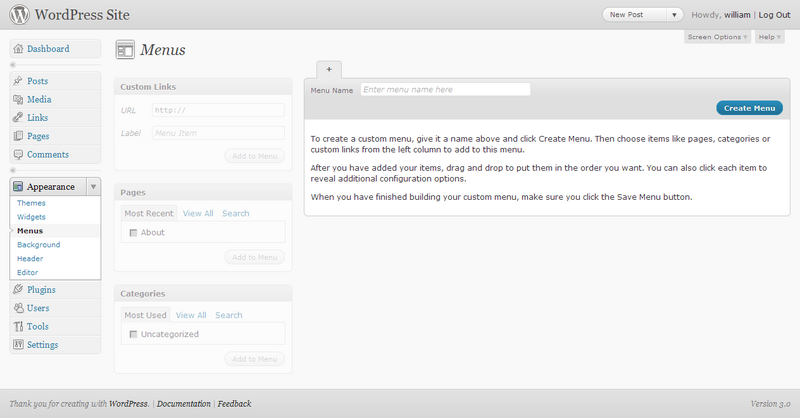Open the Comments menu item
The width and height of the screenshot is (800, 418).
click(x=55, y=154)
